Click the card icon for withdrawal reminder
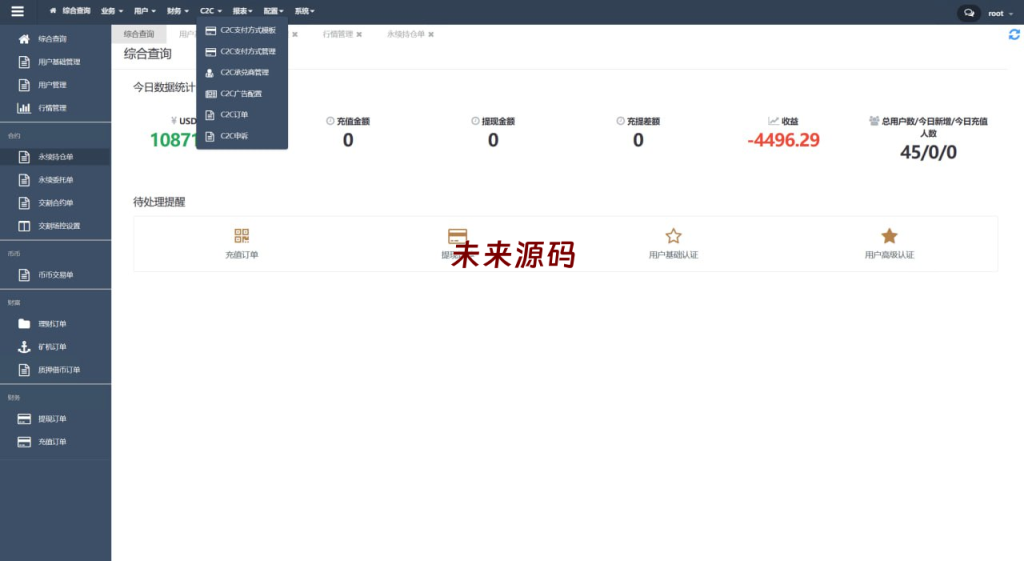This screenshot has height=561, width=1024. pos(457,236)
